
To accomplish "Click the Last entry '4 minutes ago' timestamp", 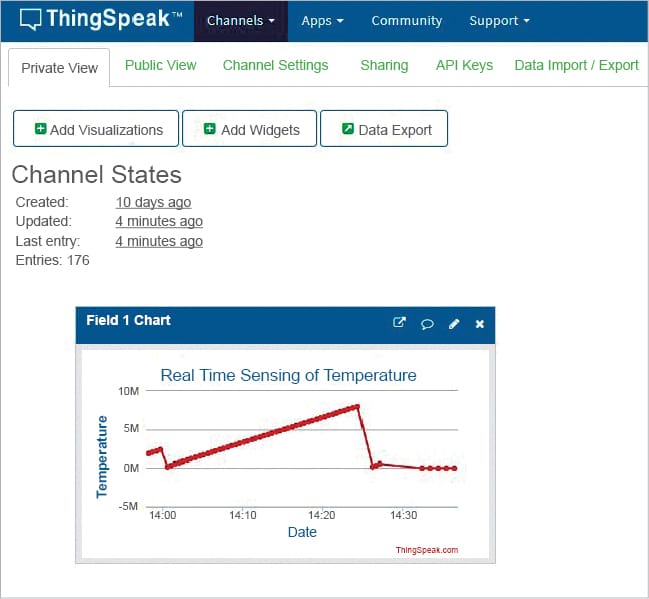I will 159,241.
